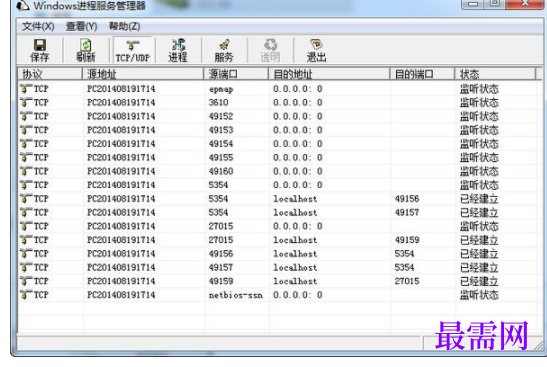Click the 保存 save toolbar icon
This screenshot has width=547, height=367.
[39, 50]
